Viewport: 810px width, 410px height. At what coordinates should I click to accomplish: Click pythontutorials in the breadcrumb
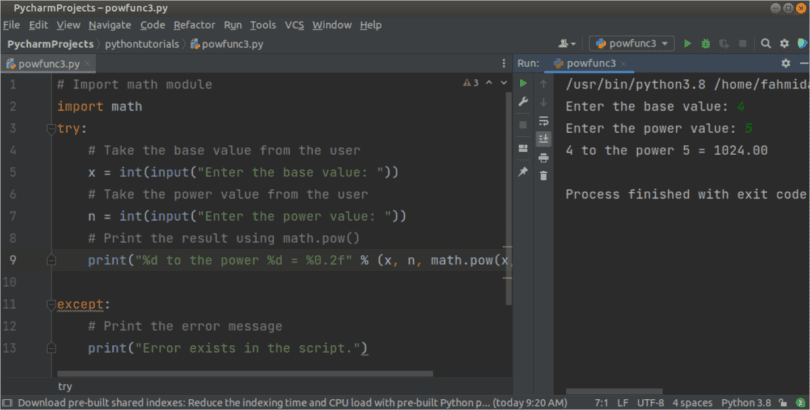[142, 44]
